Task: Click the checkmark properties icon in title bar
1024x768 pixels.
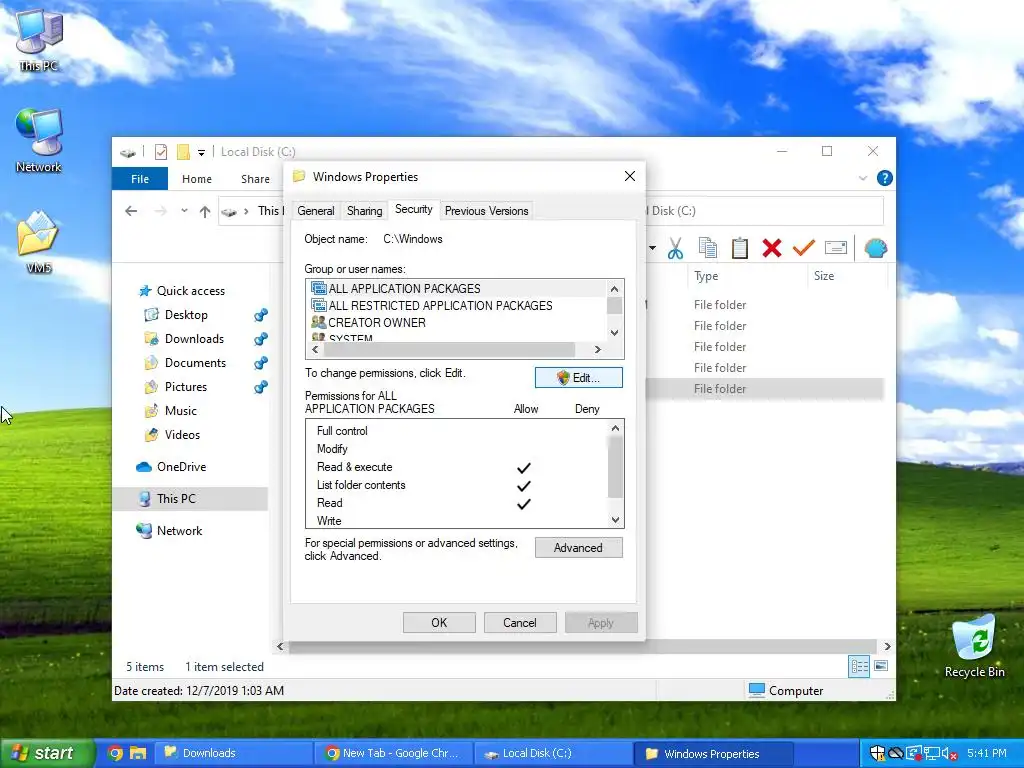Action: coord(161,152)
